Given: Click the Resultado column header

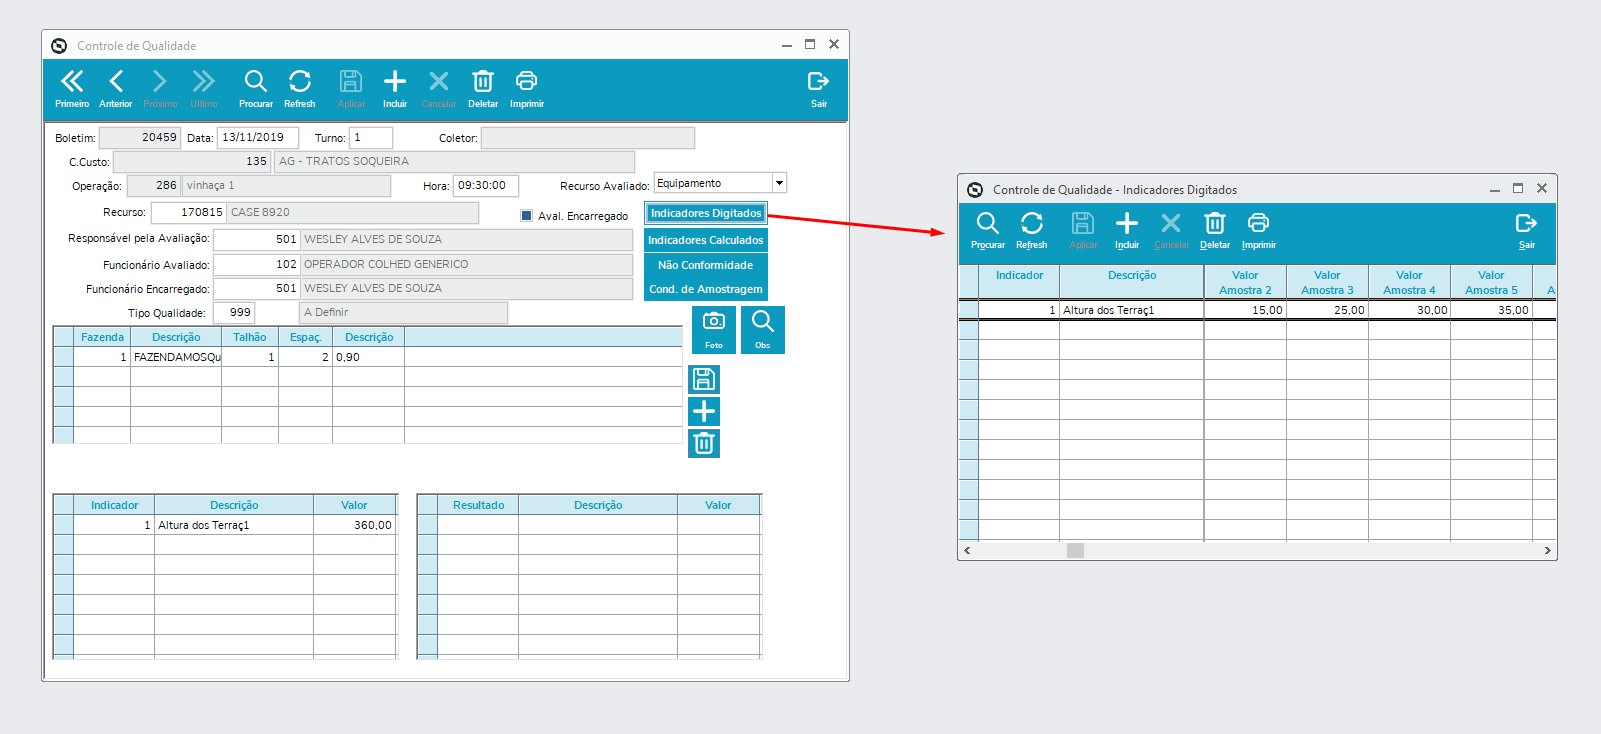Looking at the screenshot, I should coord(478,505).
